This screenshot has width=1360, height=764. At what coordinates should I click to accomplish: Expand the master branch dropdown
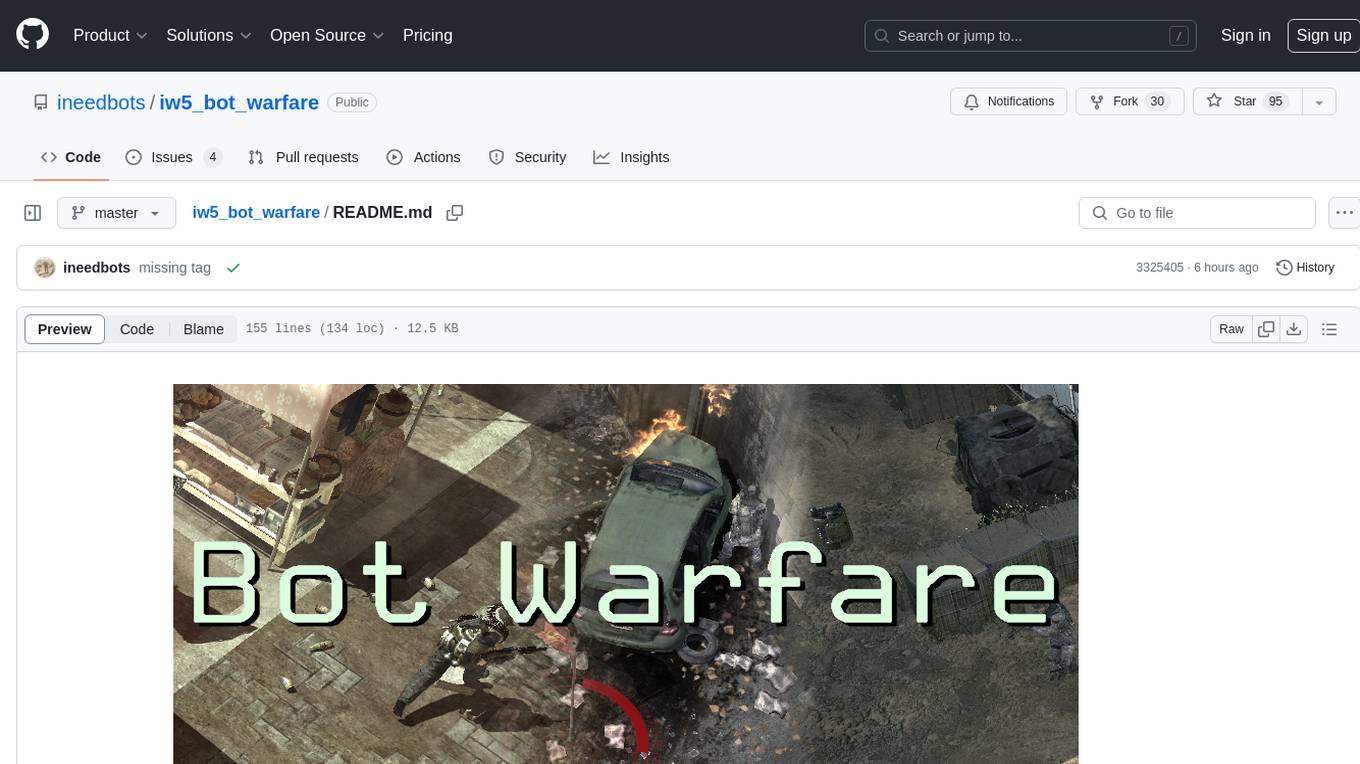(x=116, y=213)
